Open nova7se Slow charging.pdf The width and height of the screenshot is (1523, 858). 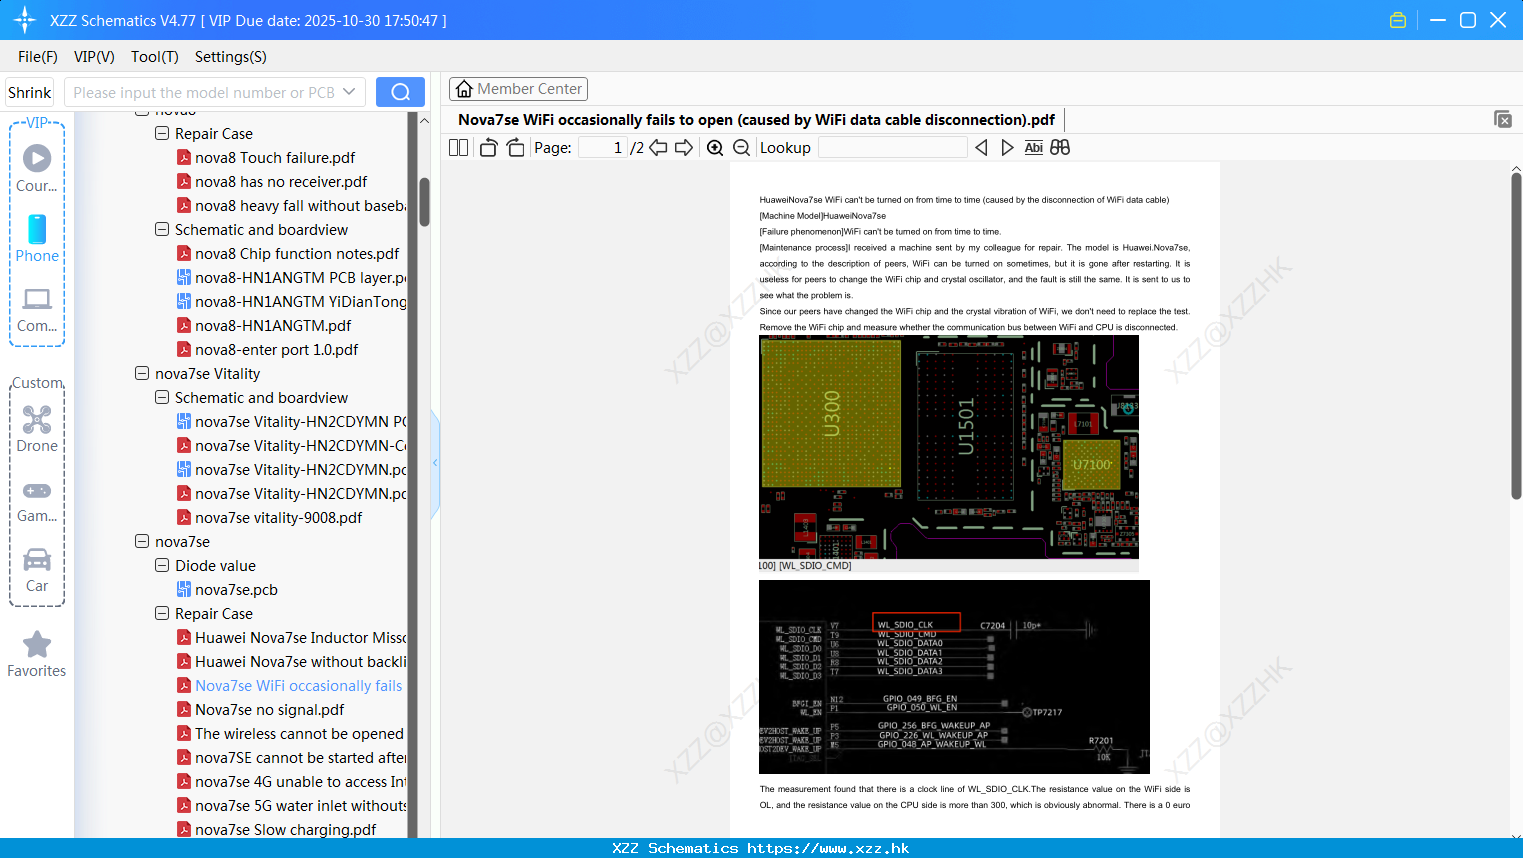285,829
